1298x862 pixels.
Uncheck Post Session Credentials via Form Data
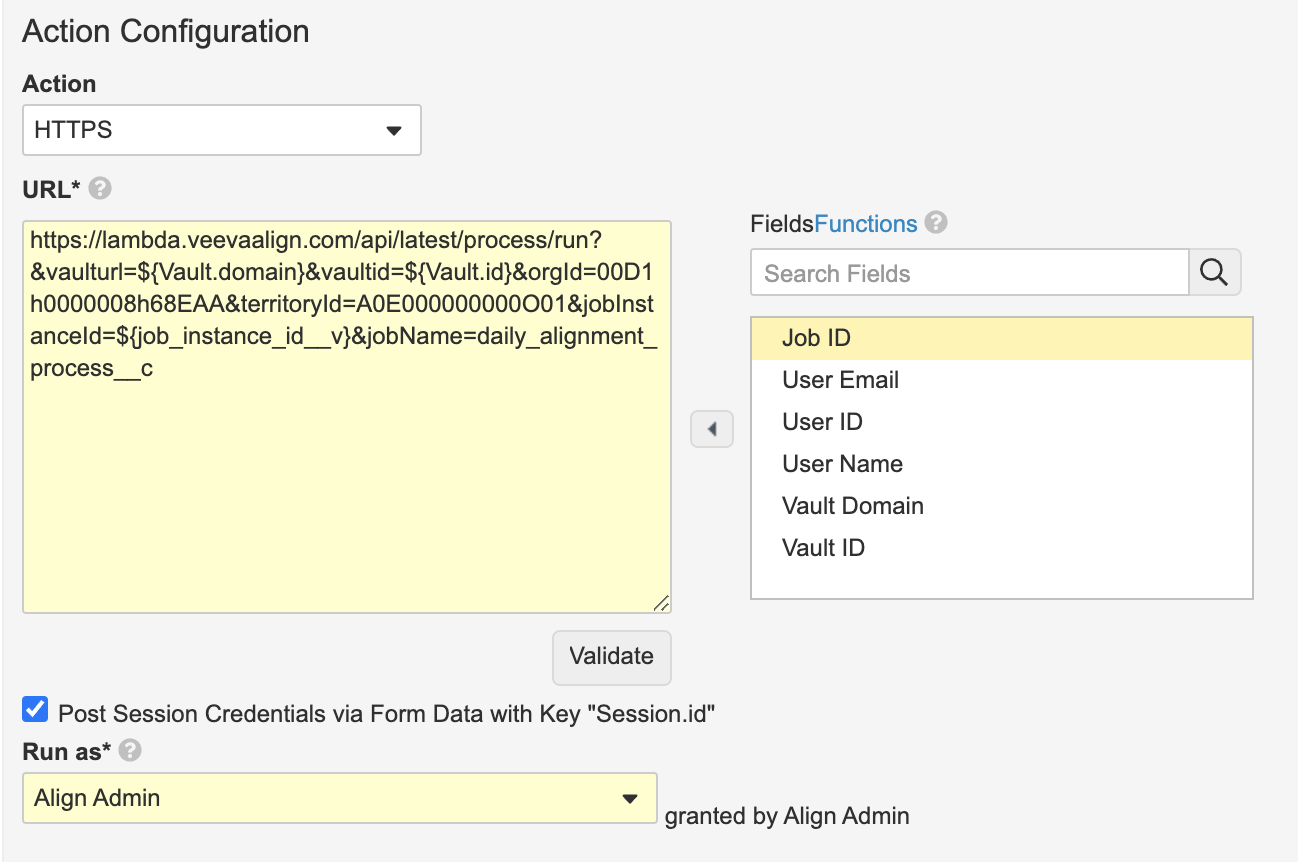[x=35, y=711]
